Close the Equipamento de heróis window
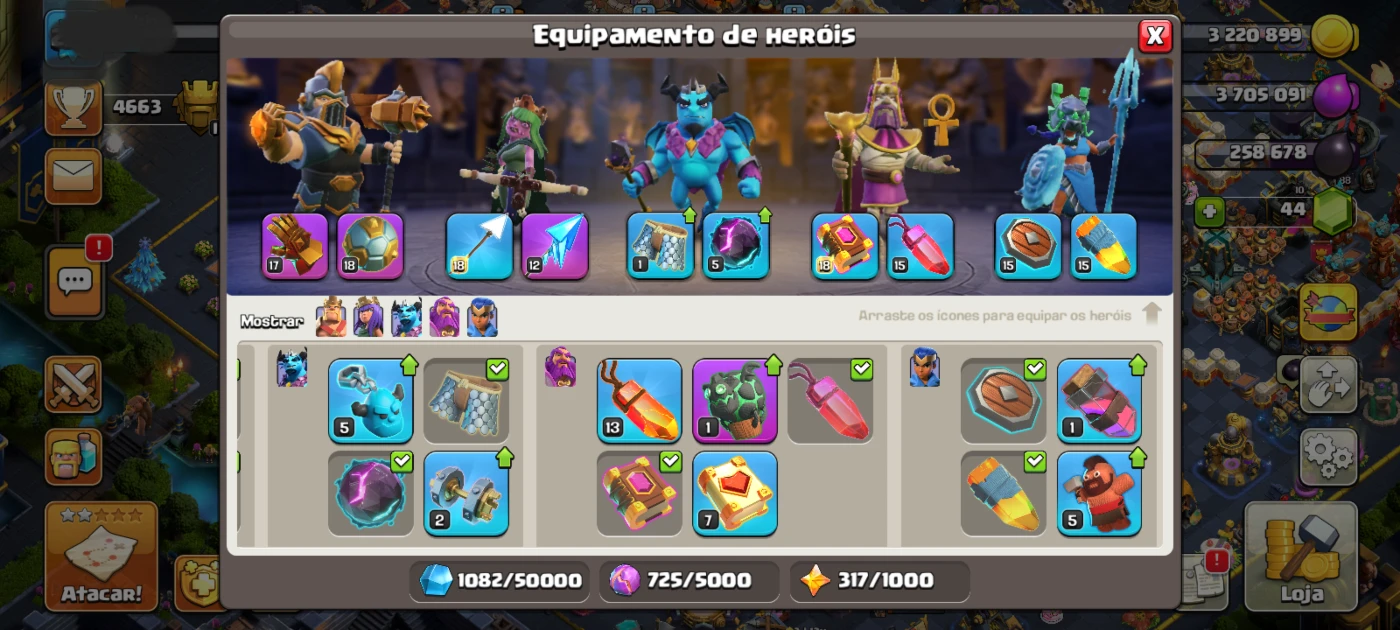Image resolution: width=1400 pixels, height=630 pixels. coord(1155,36)
